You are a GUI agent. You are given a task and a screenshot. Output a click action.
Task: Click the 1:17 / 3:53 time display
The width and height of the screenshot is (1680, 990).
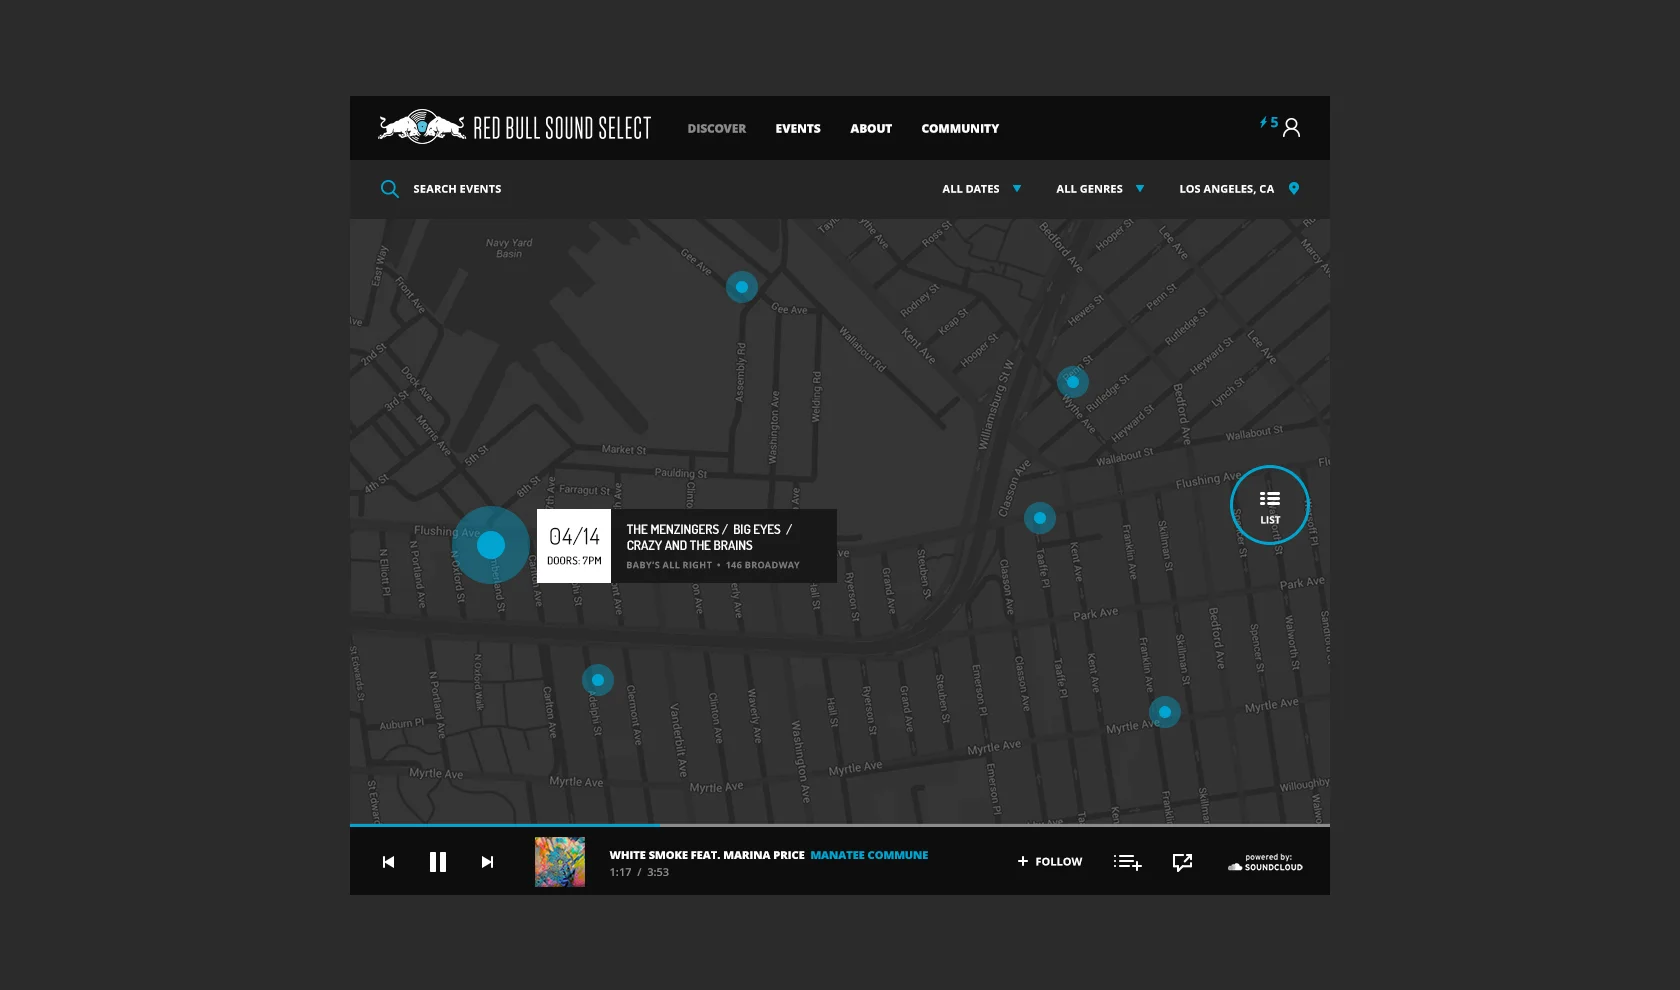point(639,872)
